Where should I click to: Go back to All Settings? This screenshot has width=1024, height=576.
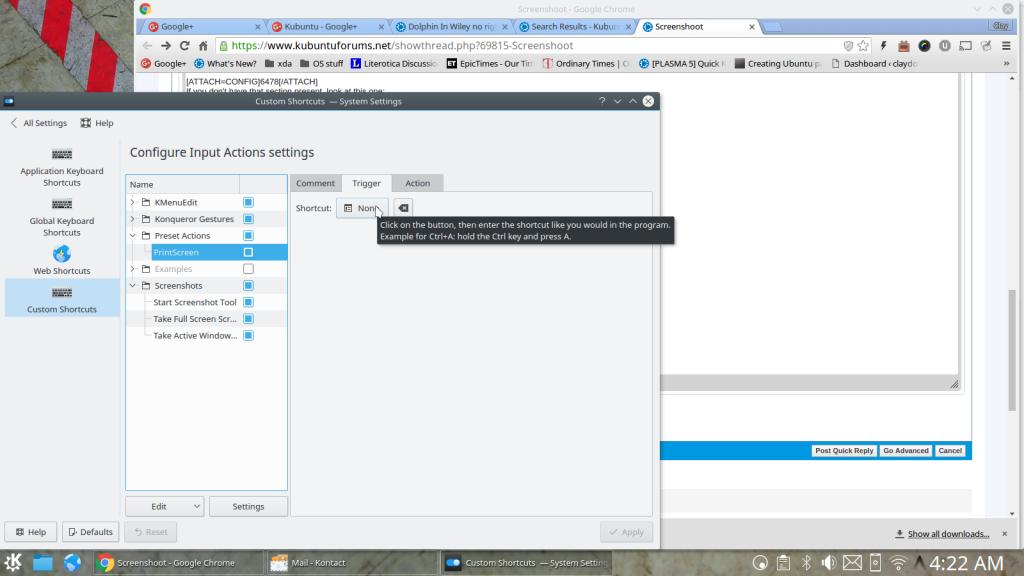(x=38, y=123)
